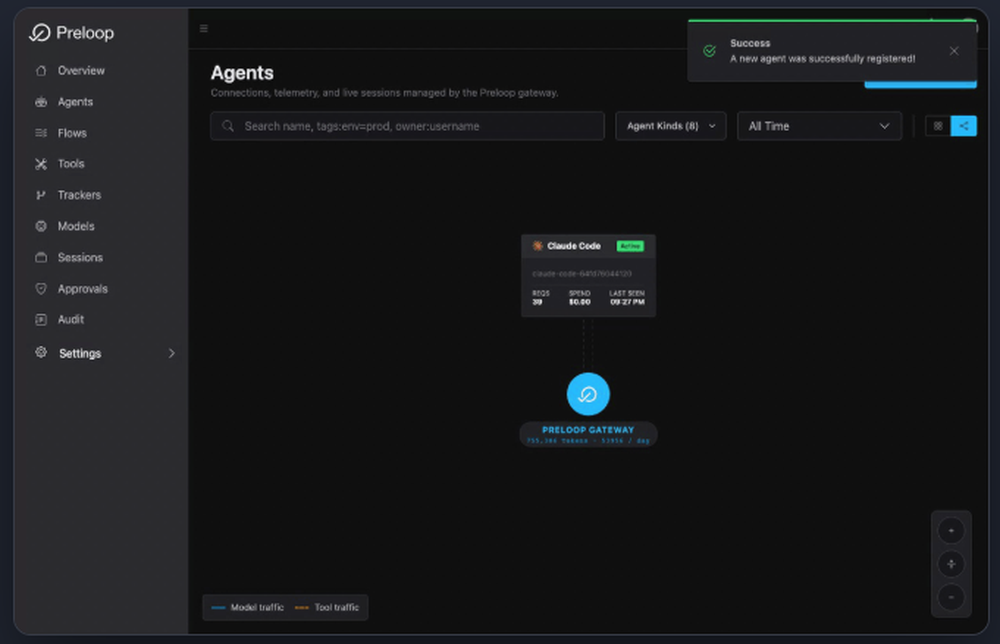
Task: Click the gateway token stats text
Action: (588, 441)
